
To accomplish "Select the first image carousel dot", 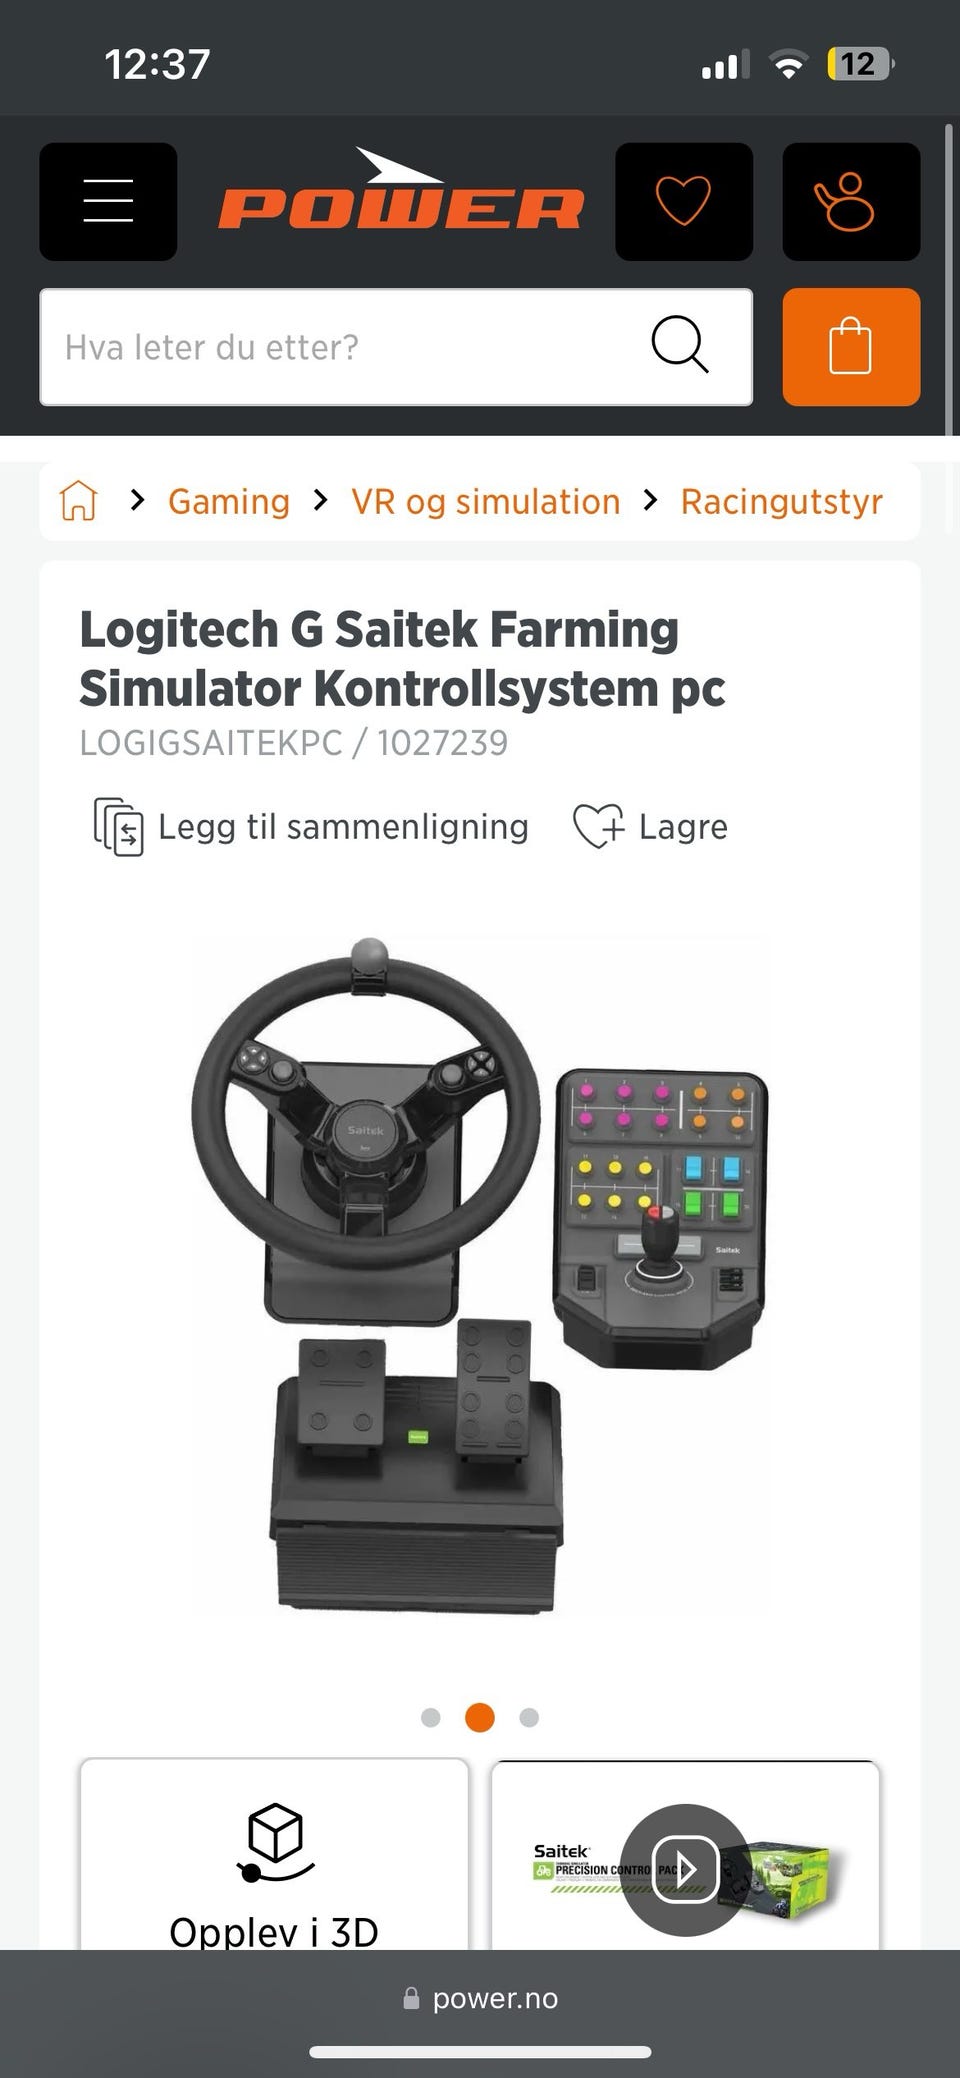I will [x=431, y=1717].
